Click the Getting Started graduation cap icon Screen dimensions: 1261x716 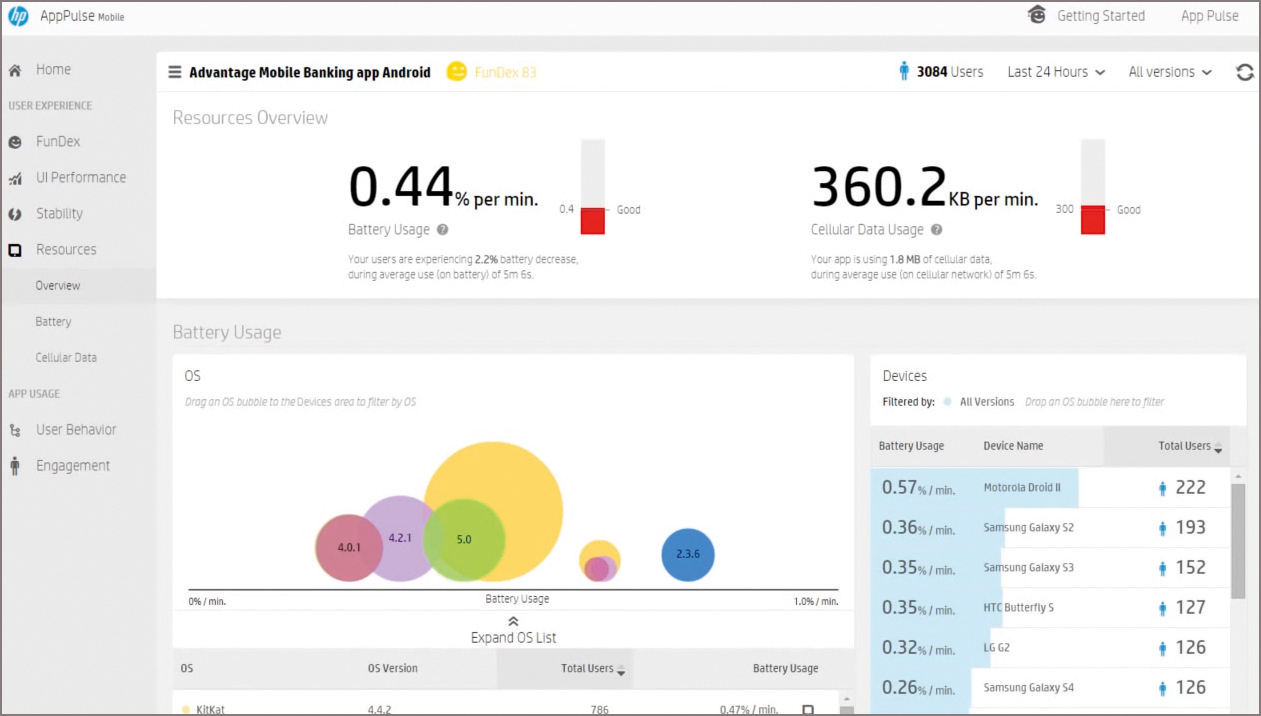click(x=1037, y=15)
